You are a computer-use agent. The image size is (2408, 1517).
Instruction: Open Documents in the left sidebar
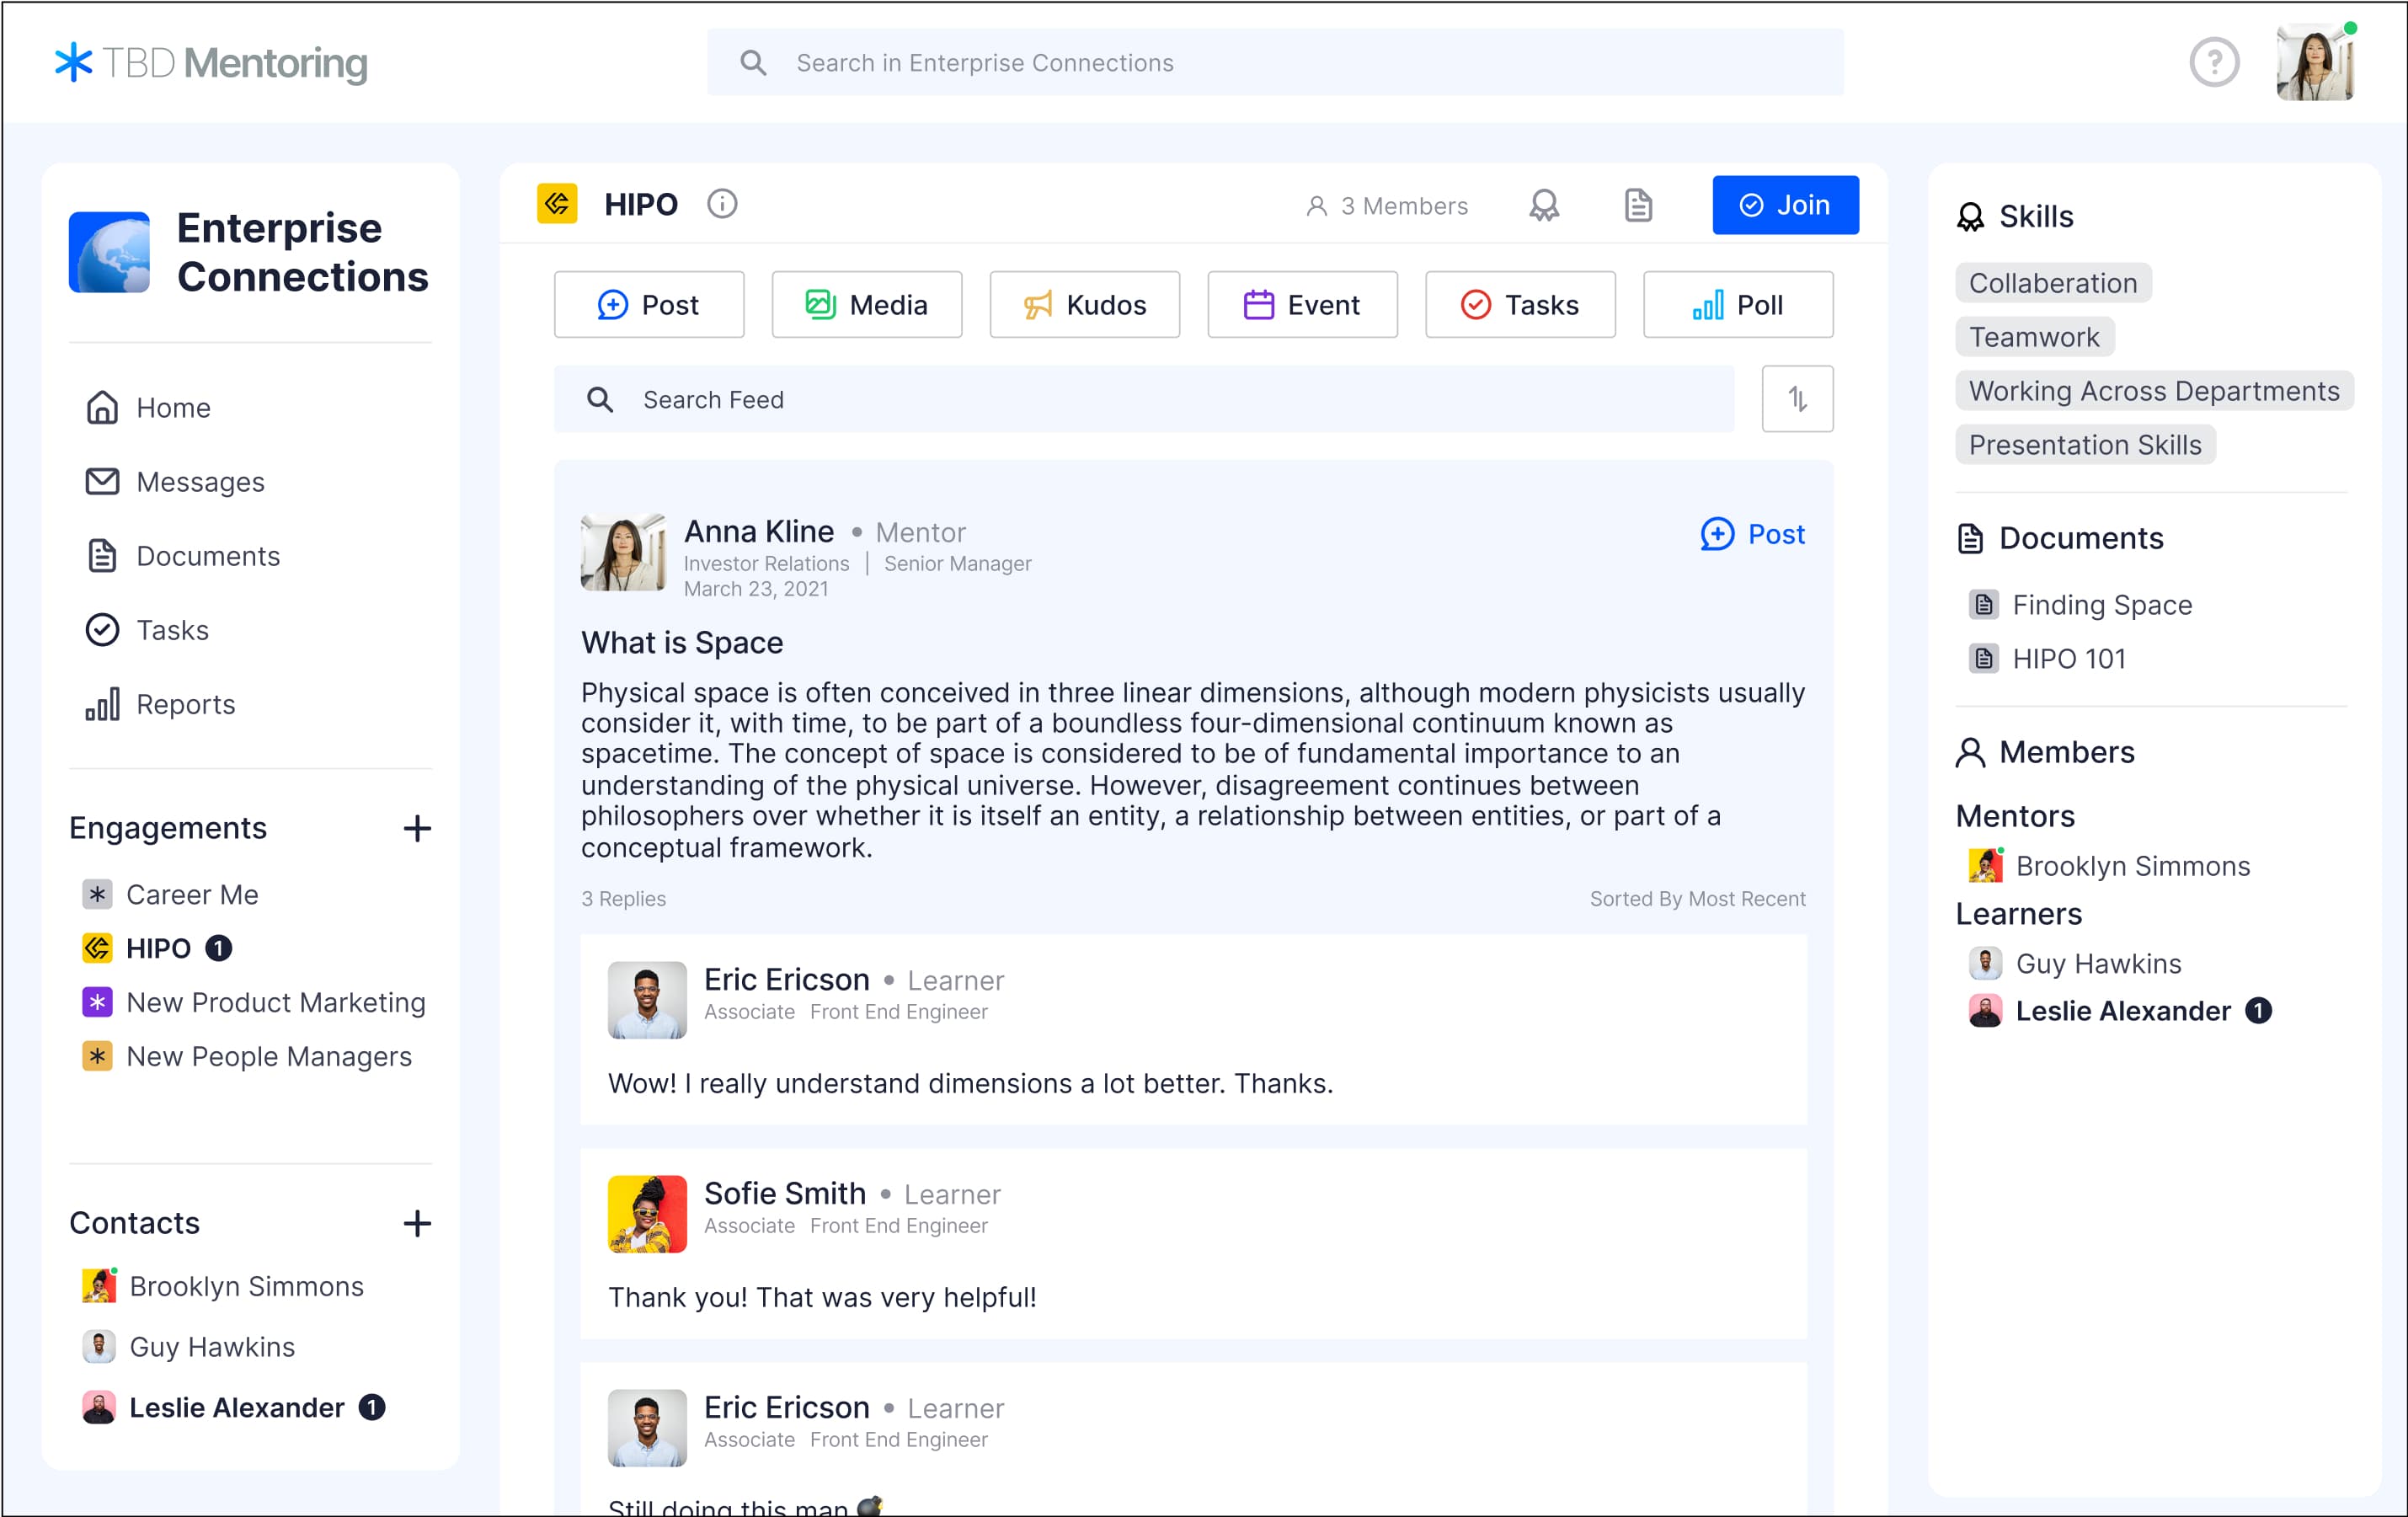[183, 556]
